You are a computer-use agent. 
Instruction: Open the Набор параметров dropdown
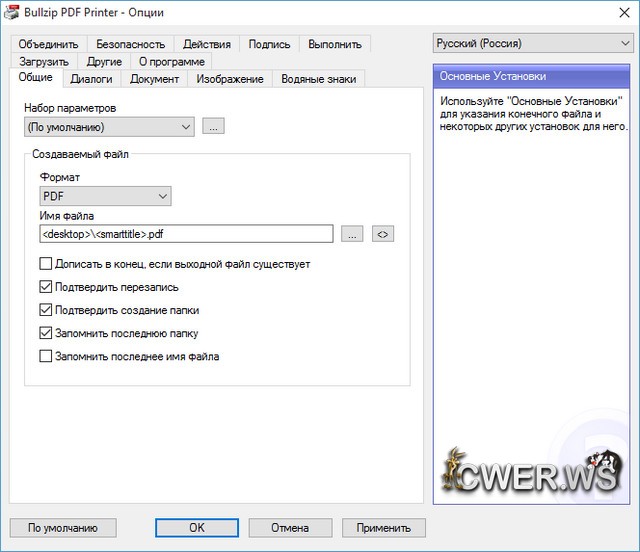(x=109, y=127)
